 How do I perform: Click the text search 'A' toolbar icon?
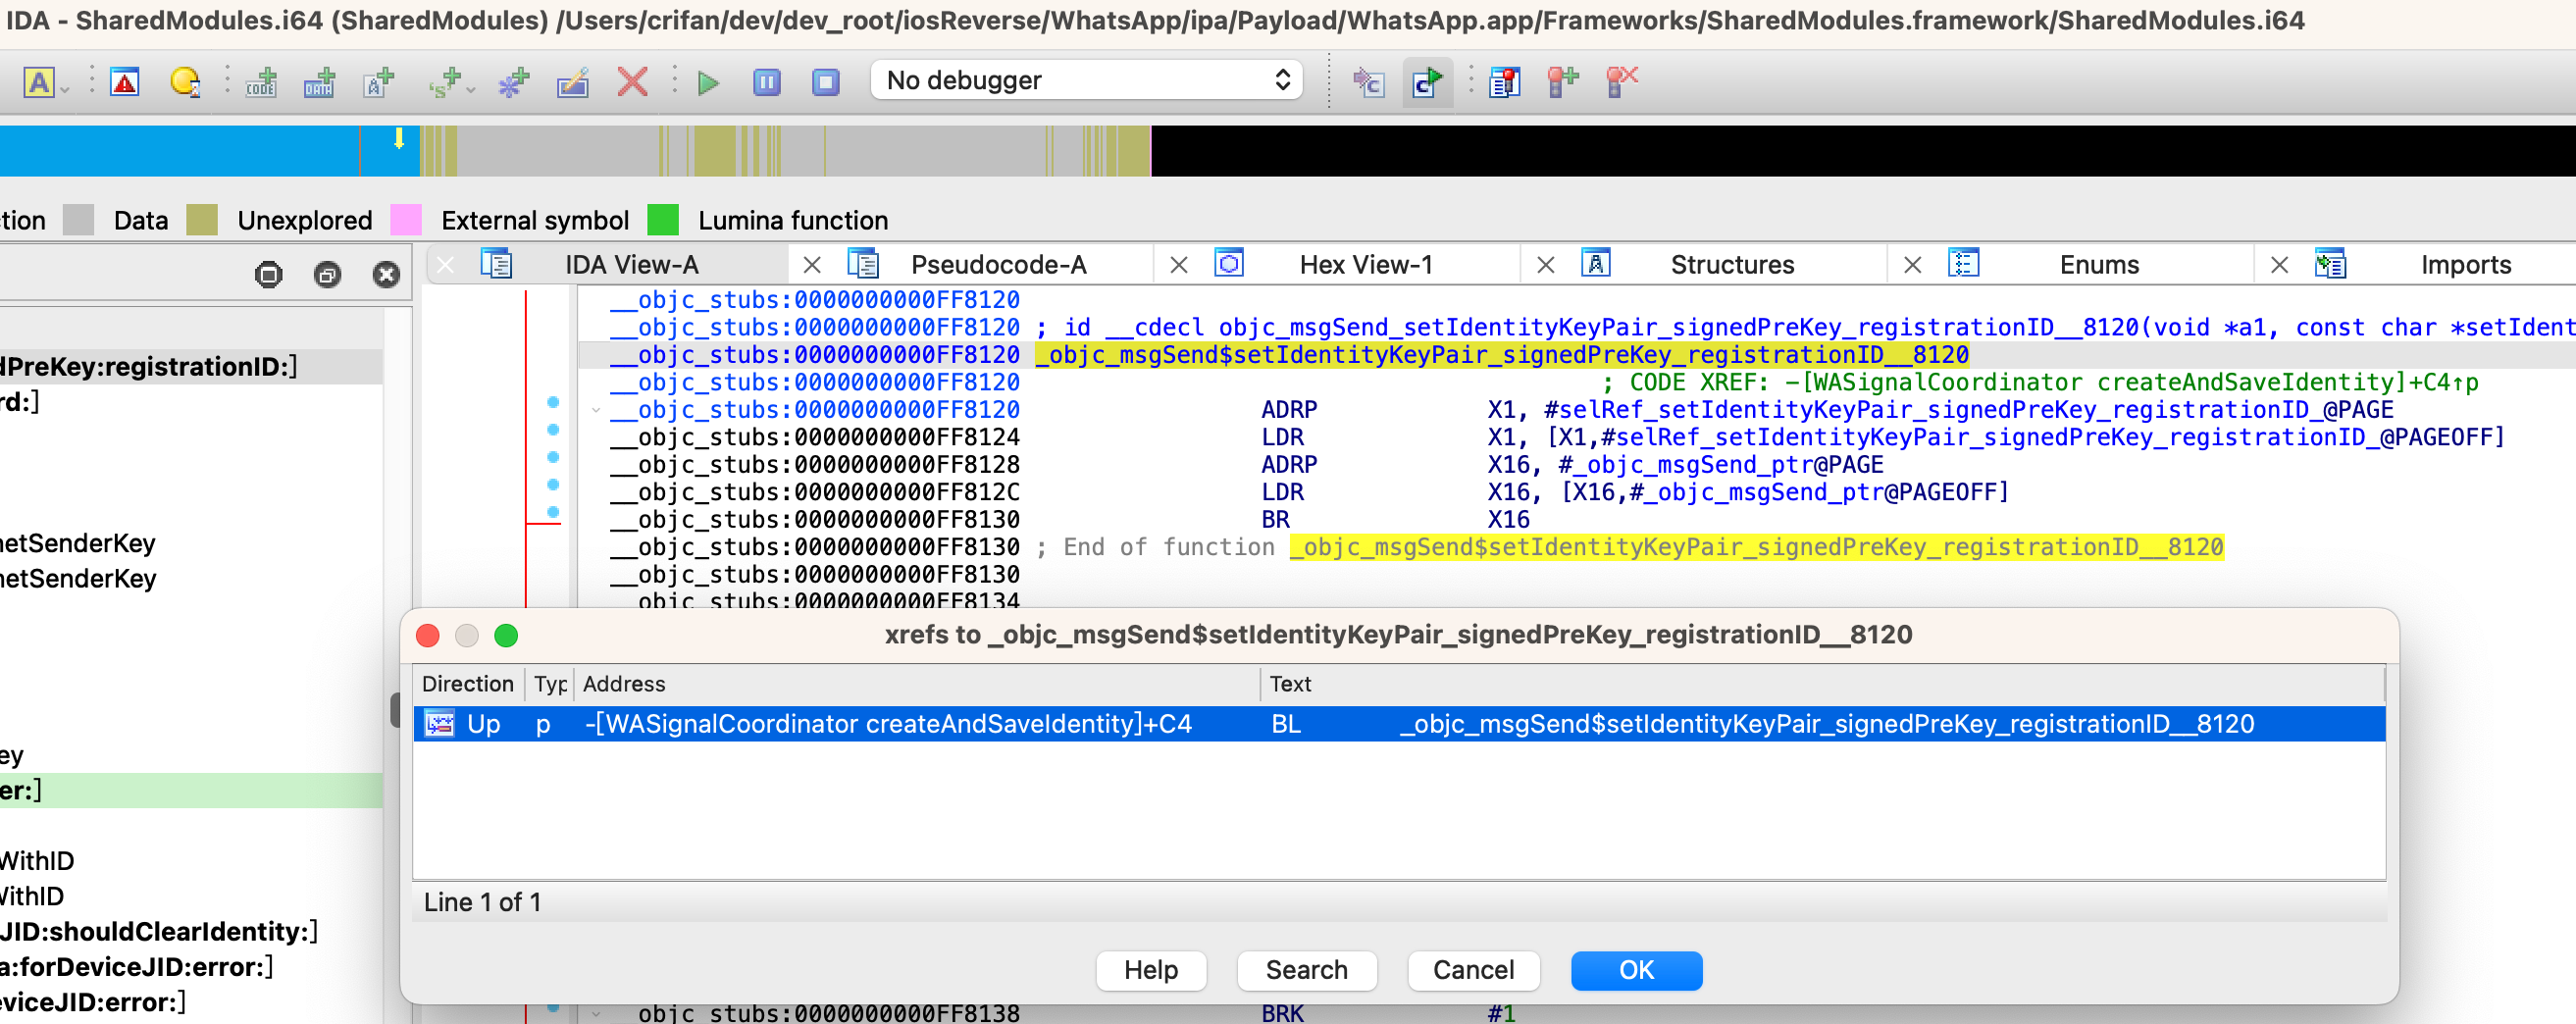39,81
